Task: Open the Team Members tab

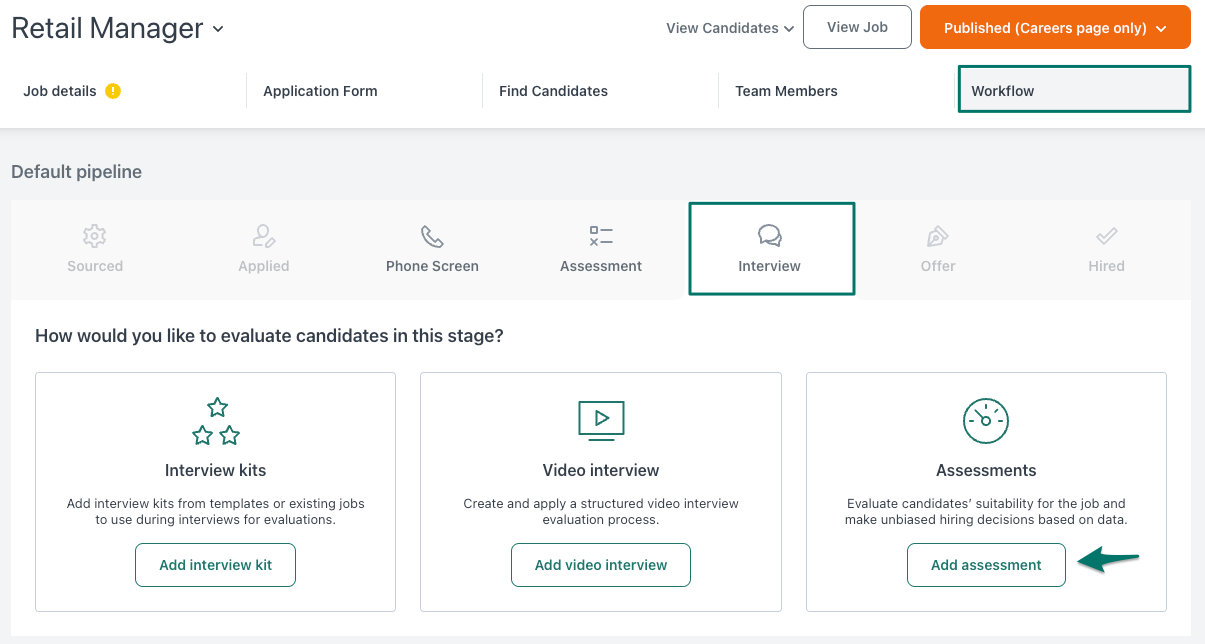Action: tap(786, 90)
